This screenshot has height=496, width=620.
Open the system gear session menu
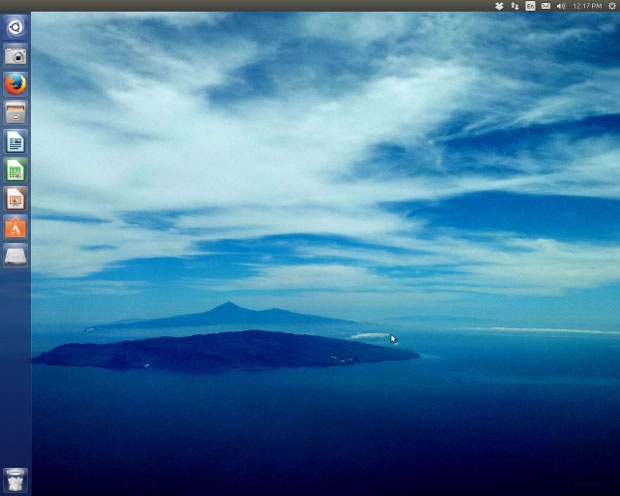612,6
